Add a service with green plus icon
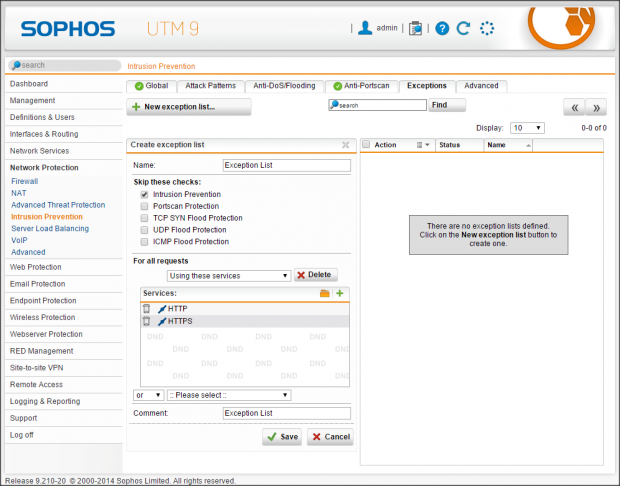620x486 pixels. coord(340,293)
